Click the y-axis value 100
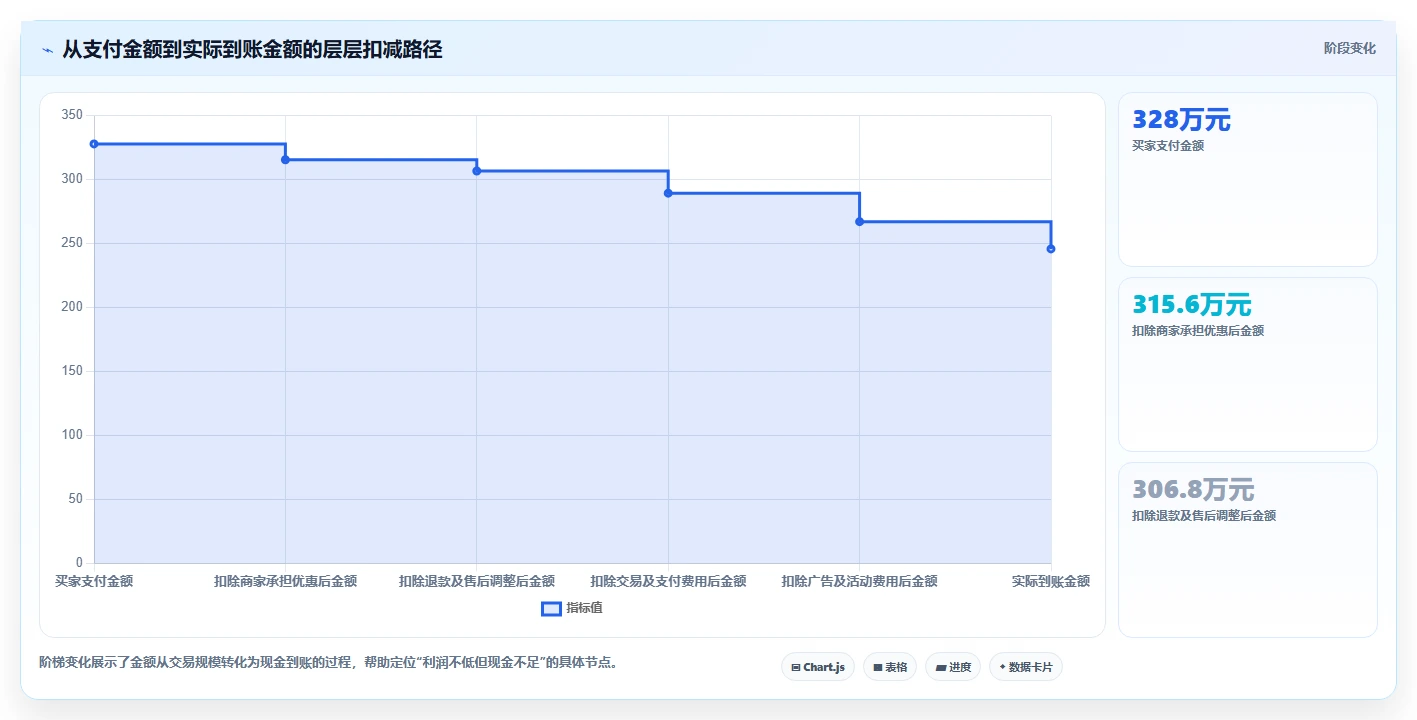Image resolution: width=1417 pixels, height=720 pixels. (72, 435)
